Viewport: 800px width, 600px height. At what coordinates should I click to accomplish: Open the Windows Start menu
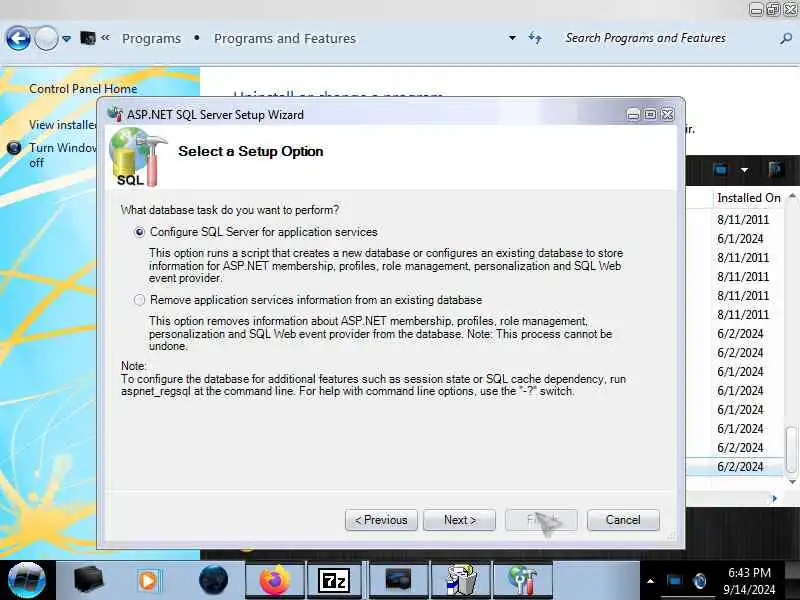[x=27, y=580]
